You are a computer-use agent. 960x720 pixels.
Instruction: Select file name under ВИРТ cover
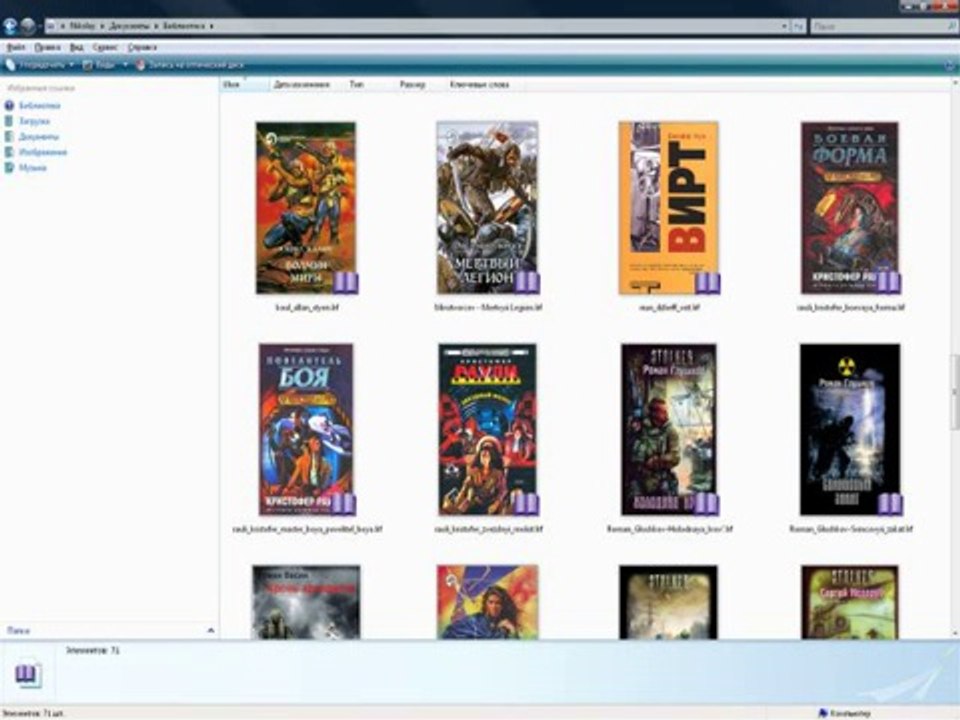click(669, 307)
